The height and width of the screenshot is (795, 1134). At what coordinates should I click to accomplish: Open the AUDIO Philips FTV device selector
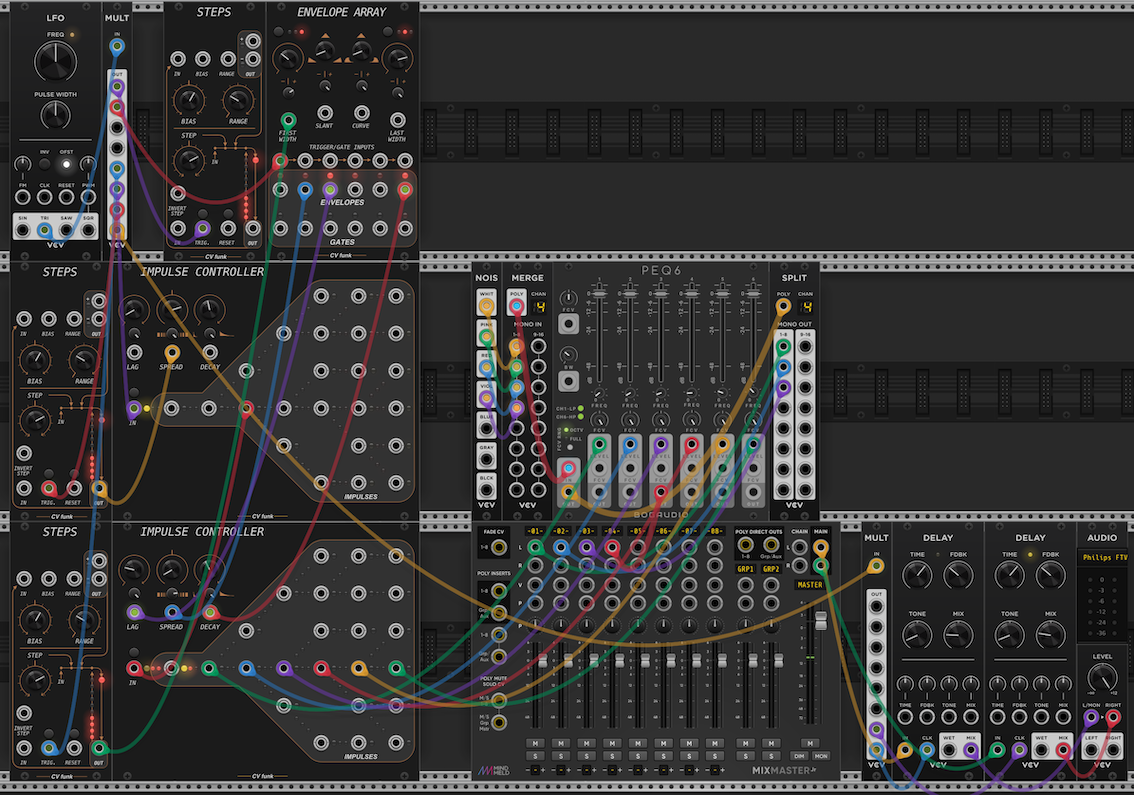(x=1104, y=558)
